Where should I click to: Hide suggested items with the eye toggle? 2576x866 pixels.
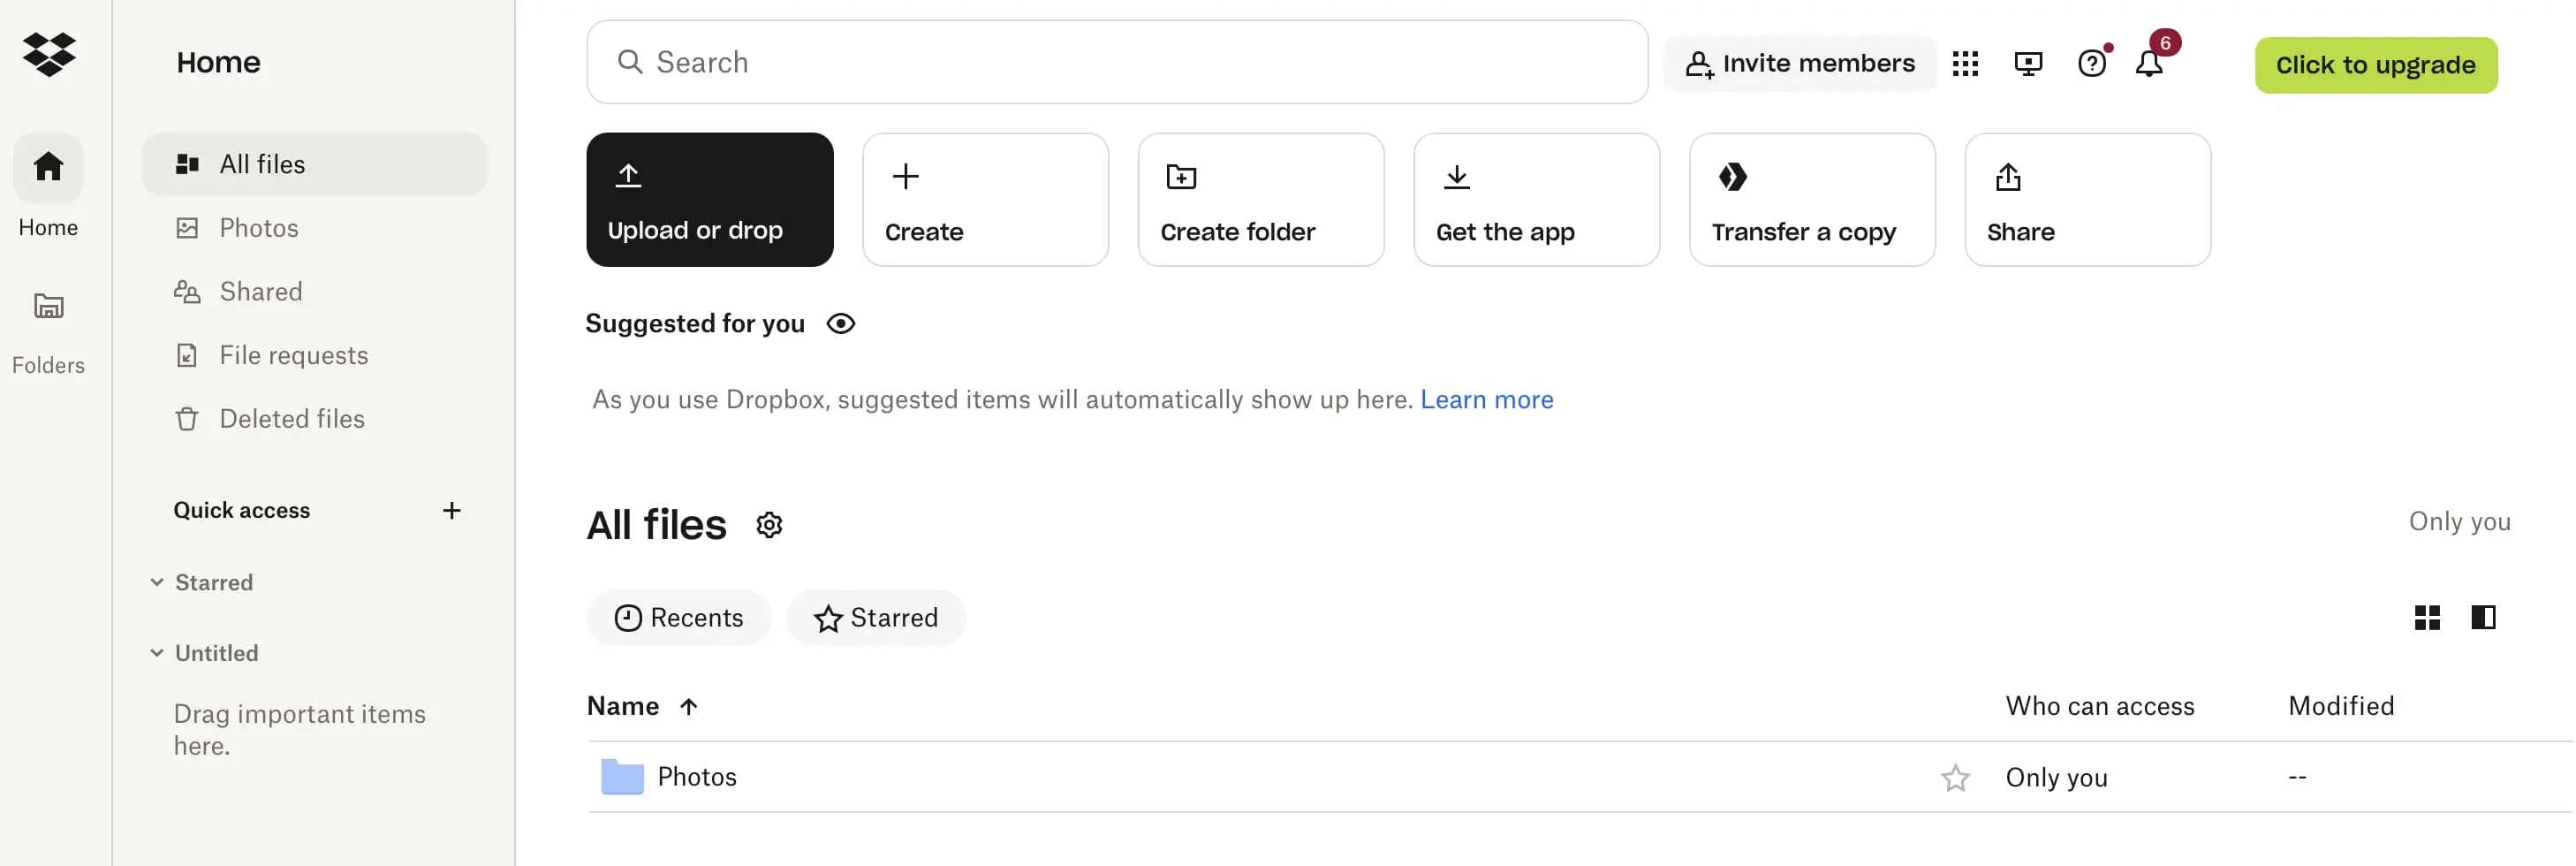pos(841,323)
